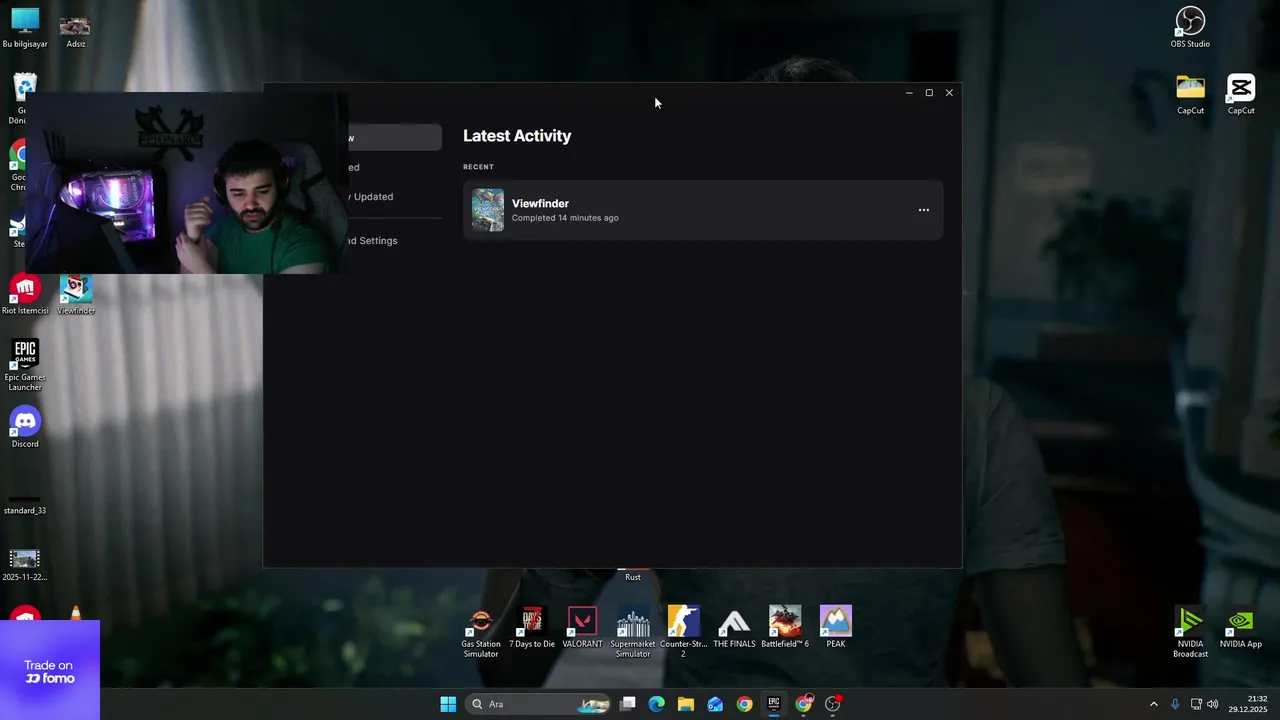Image resolution: width=1280 pixels, height=720 pixels.
Task: Open File Explorer from the taskbar
Action: tap(686, 704)
